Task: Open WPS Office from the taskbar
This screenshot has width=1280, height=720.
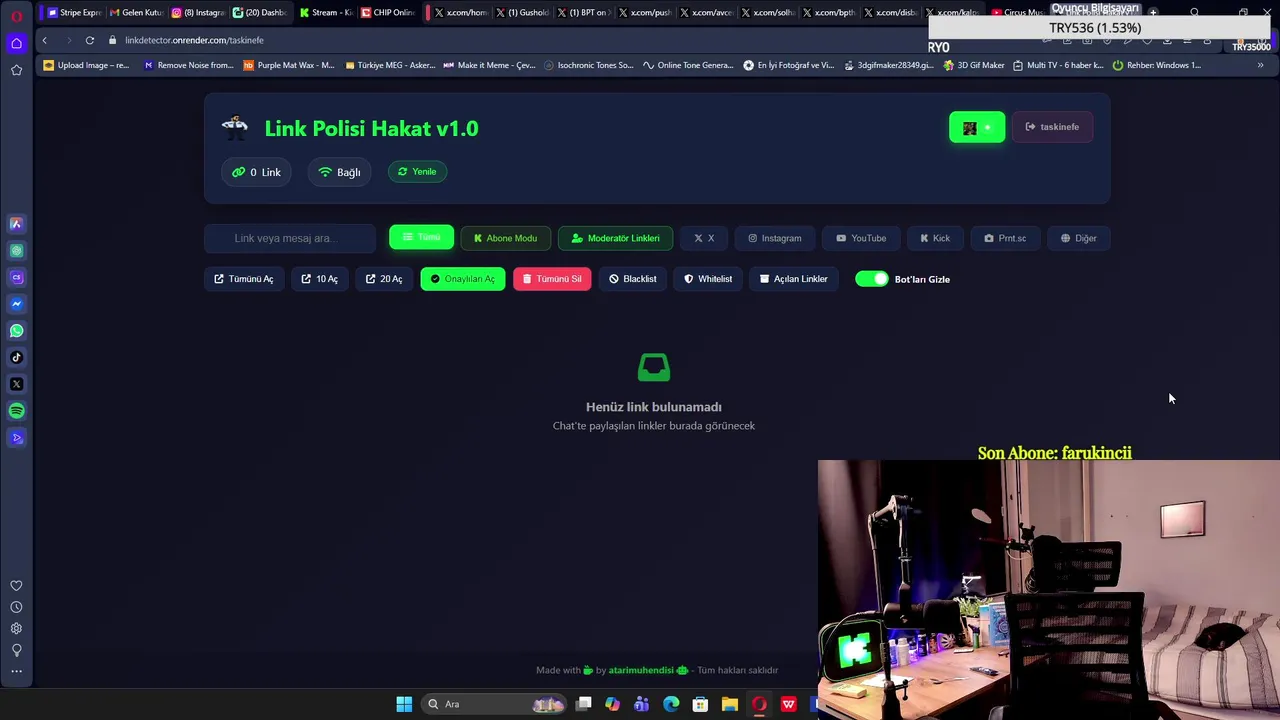Action: 789,704
